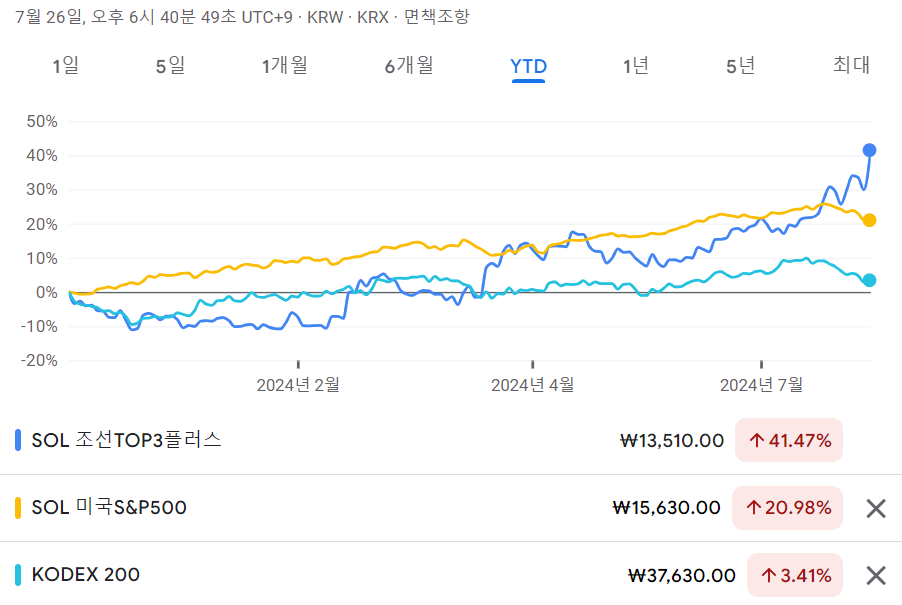The width and height of the screenshot is (902, 605).
Task: Click the 30% axis label
Action: 42,189
